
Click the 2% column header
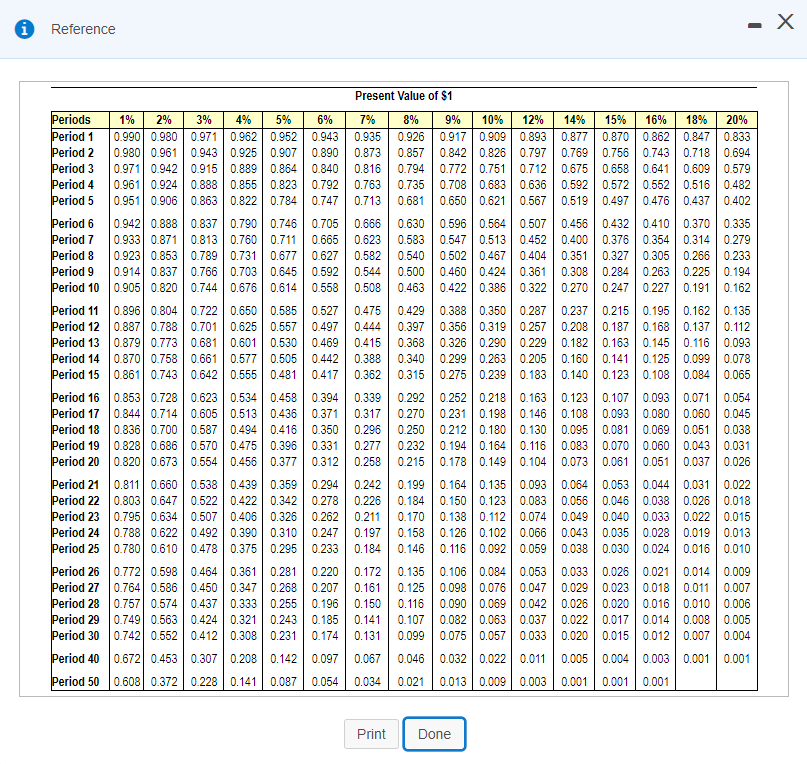[164, 120]
